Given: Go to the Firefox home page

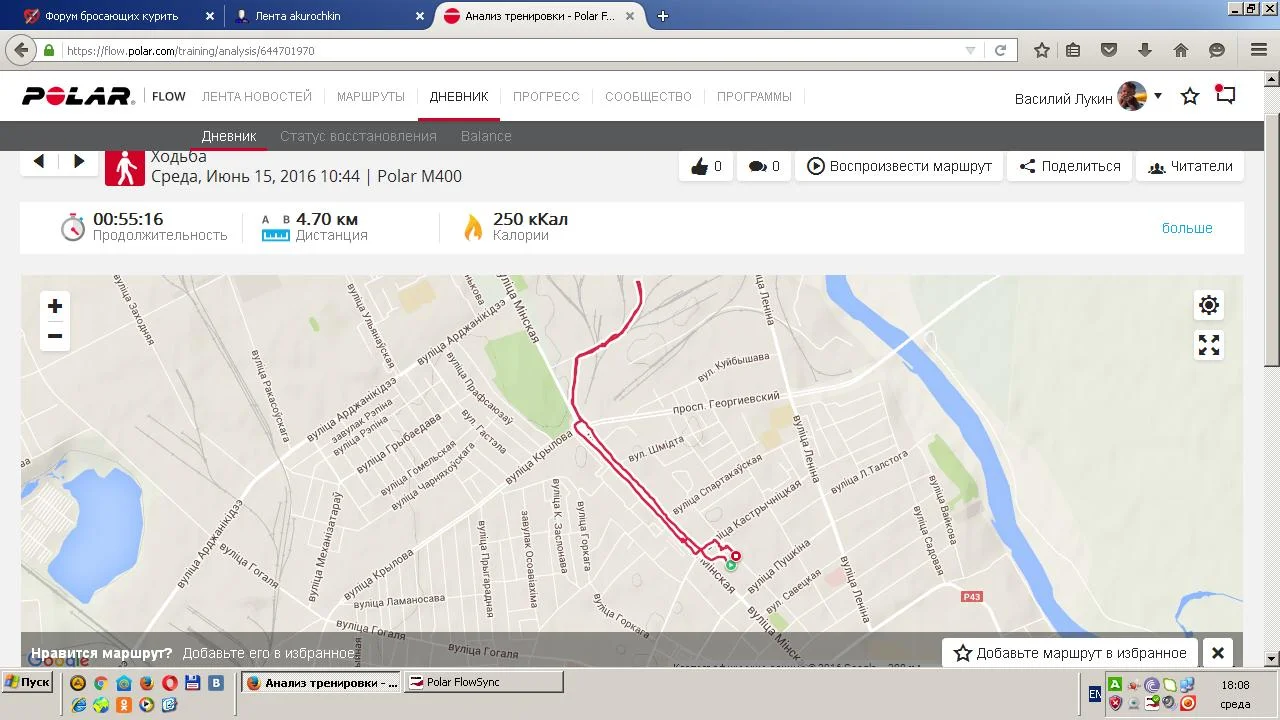Looking at the screenshot, I should click(1181, 50).
